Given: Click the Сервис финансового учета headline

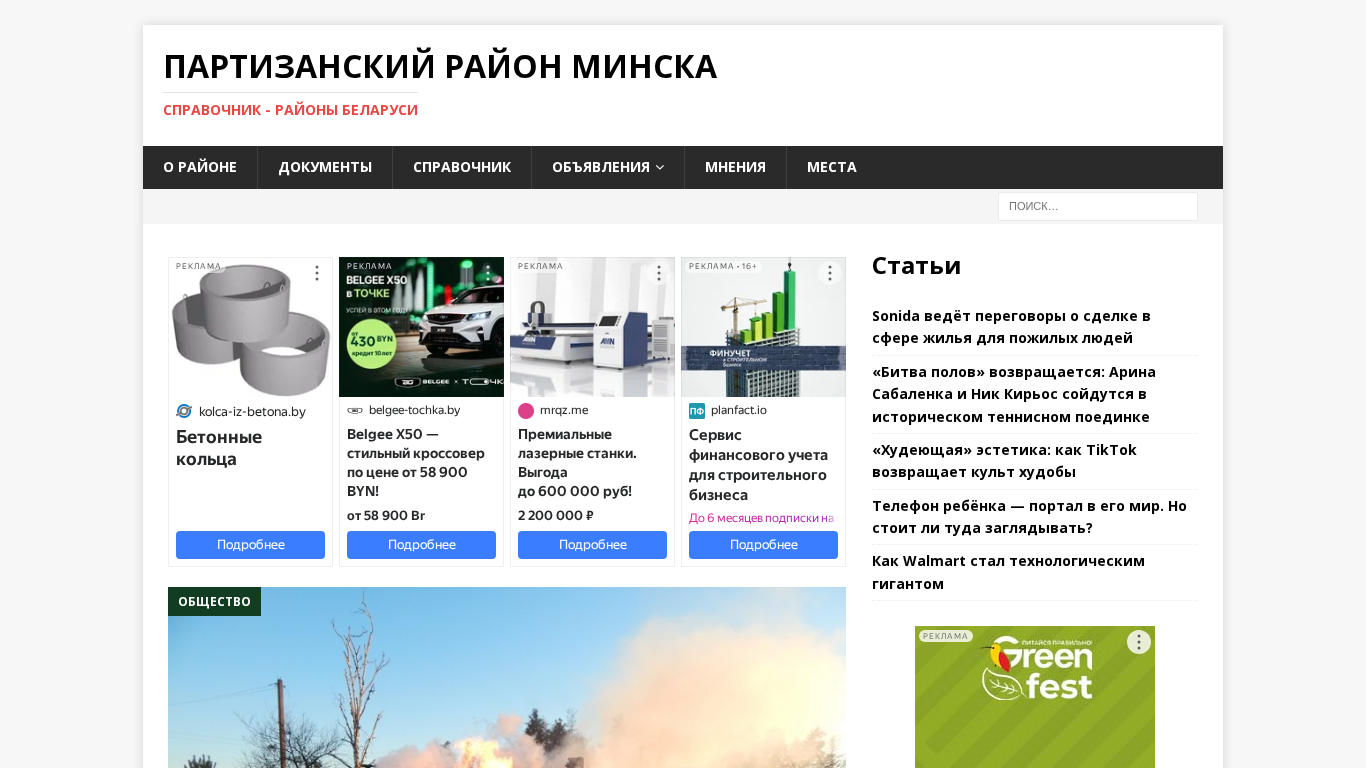Looking at the screenshot, I should 758,465.
